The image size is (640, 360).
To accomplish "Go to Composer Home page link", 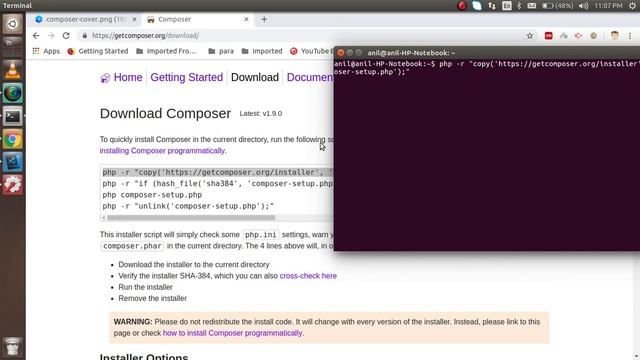I will [x=121, y=78].
